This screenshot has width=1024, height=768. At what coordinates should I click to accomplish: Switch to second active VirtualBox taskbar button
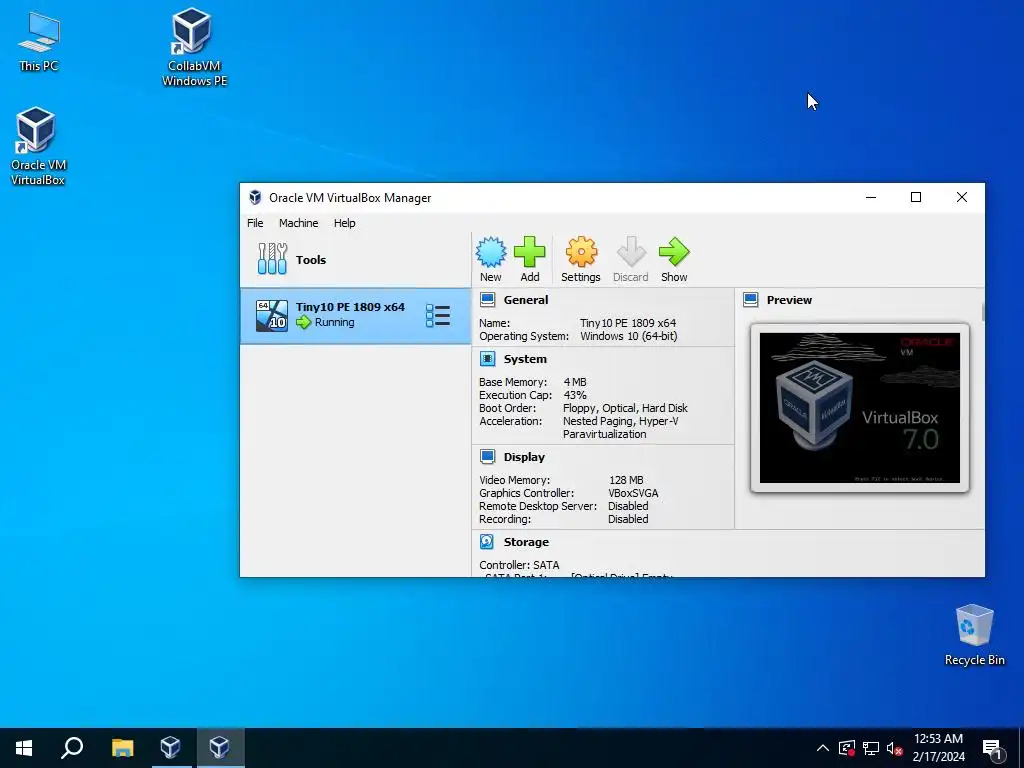coord(219,748)
